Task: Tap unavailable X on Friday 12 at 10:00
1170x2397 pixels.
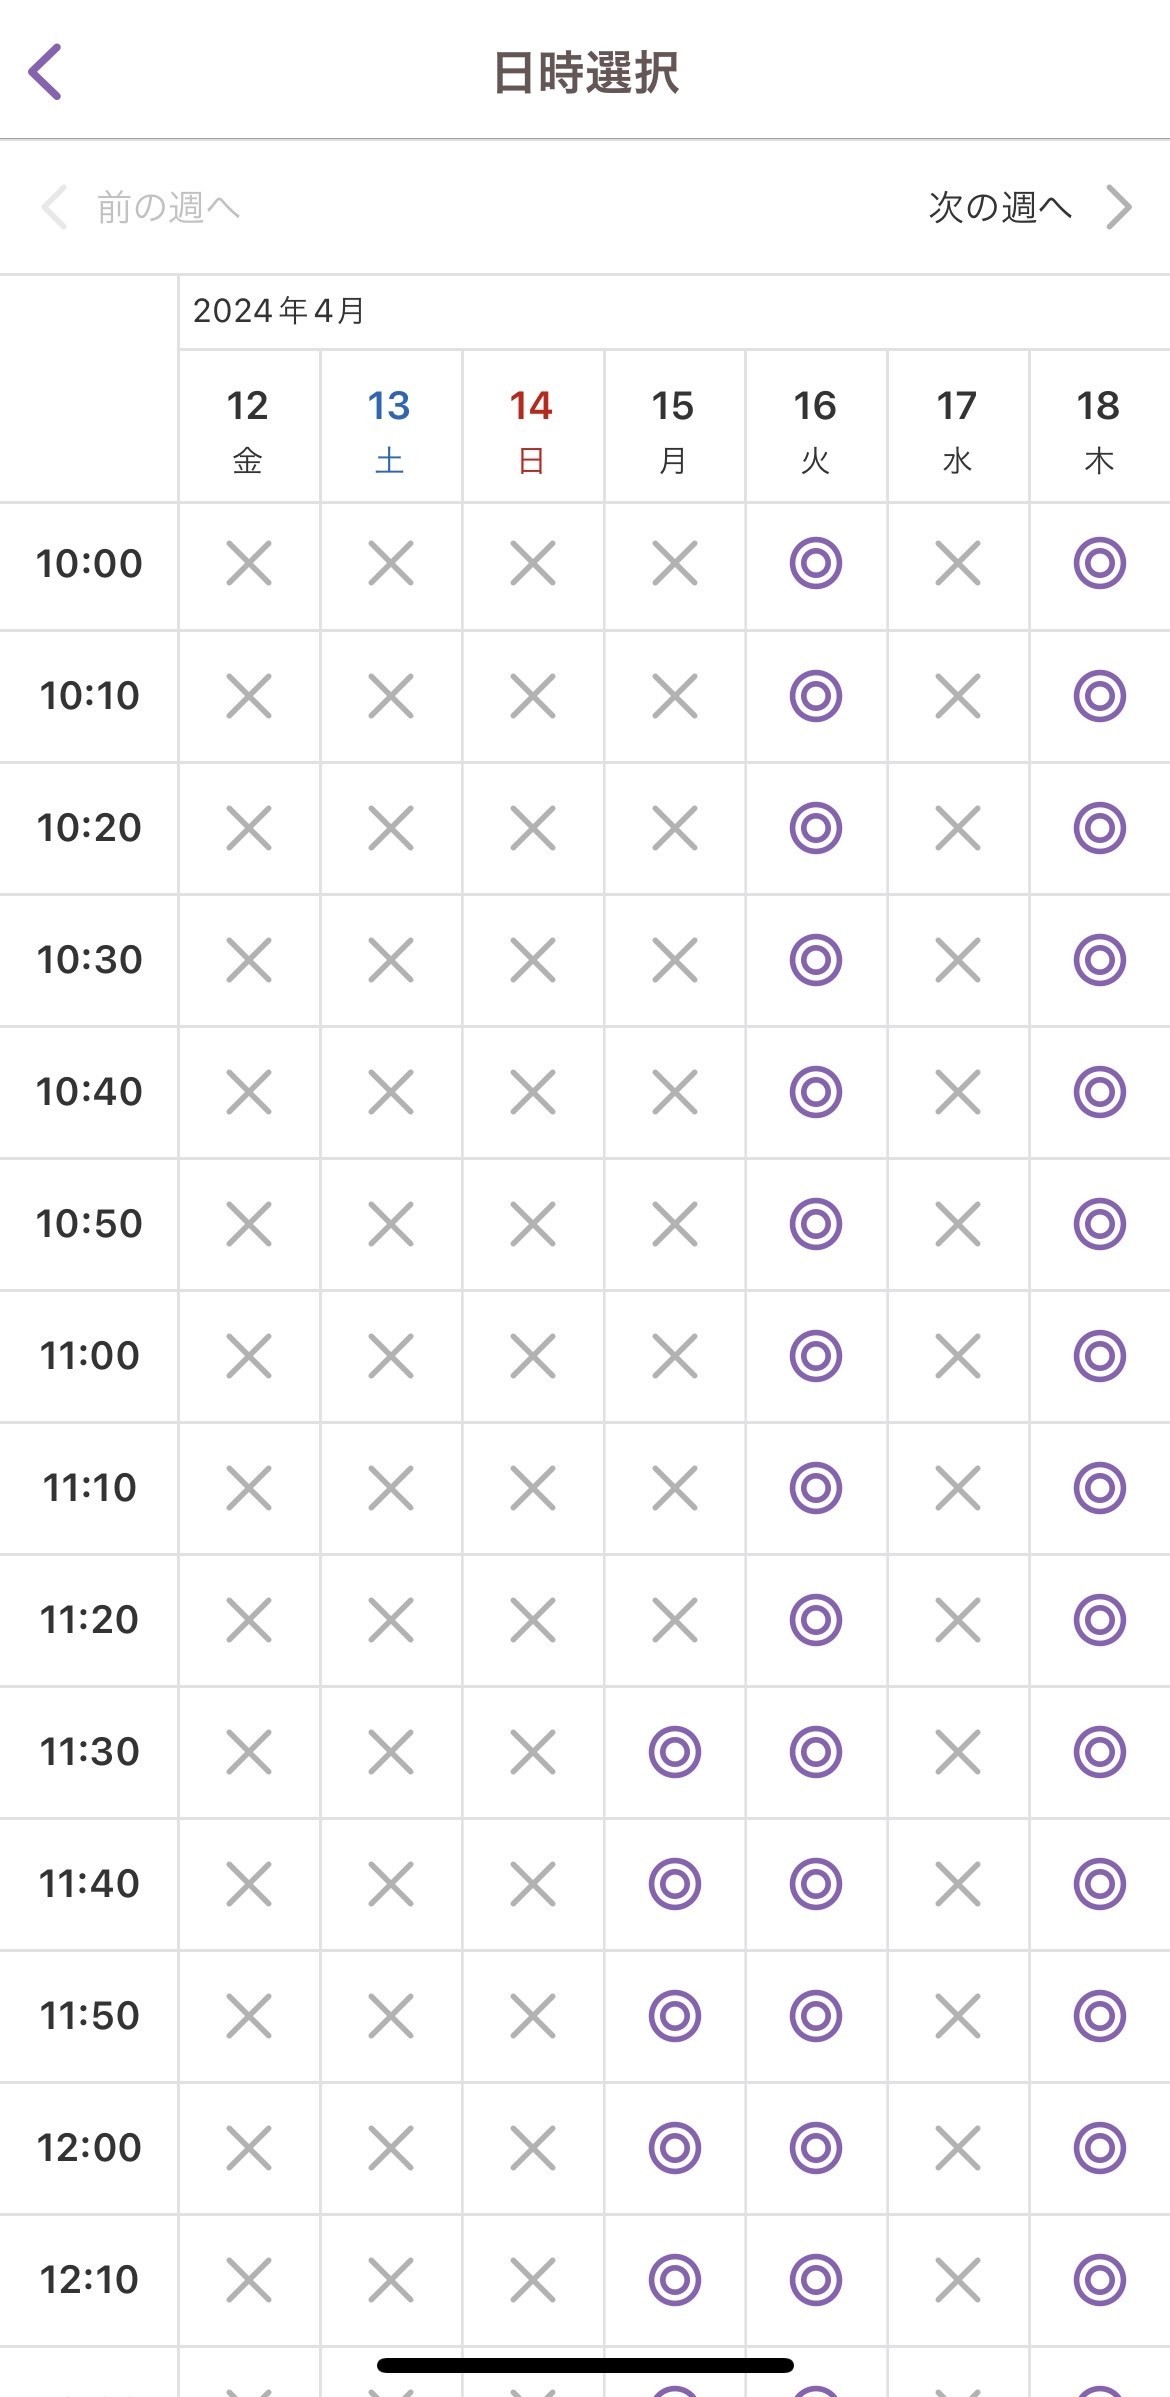Action: click(x=248, y=563)
